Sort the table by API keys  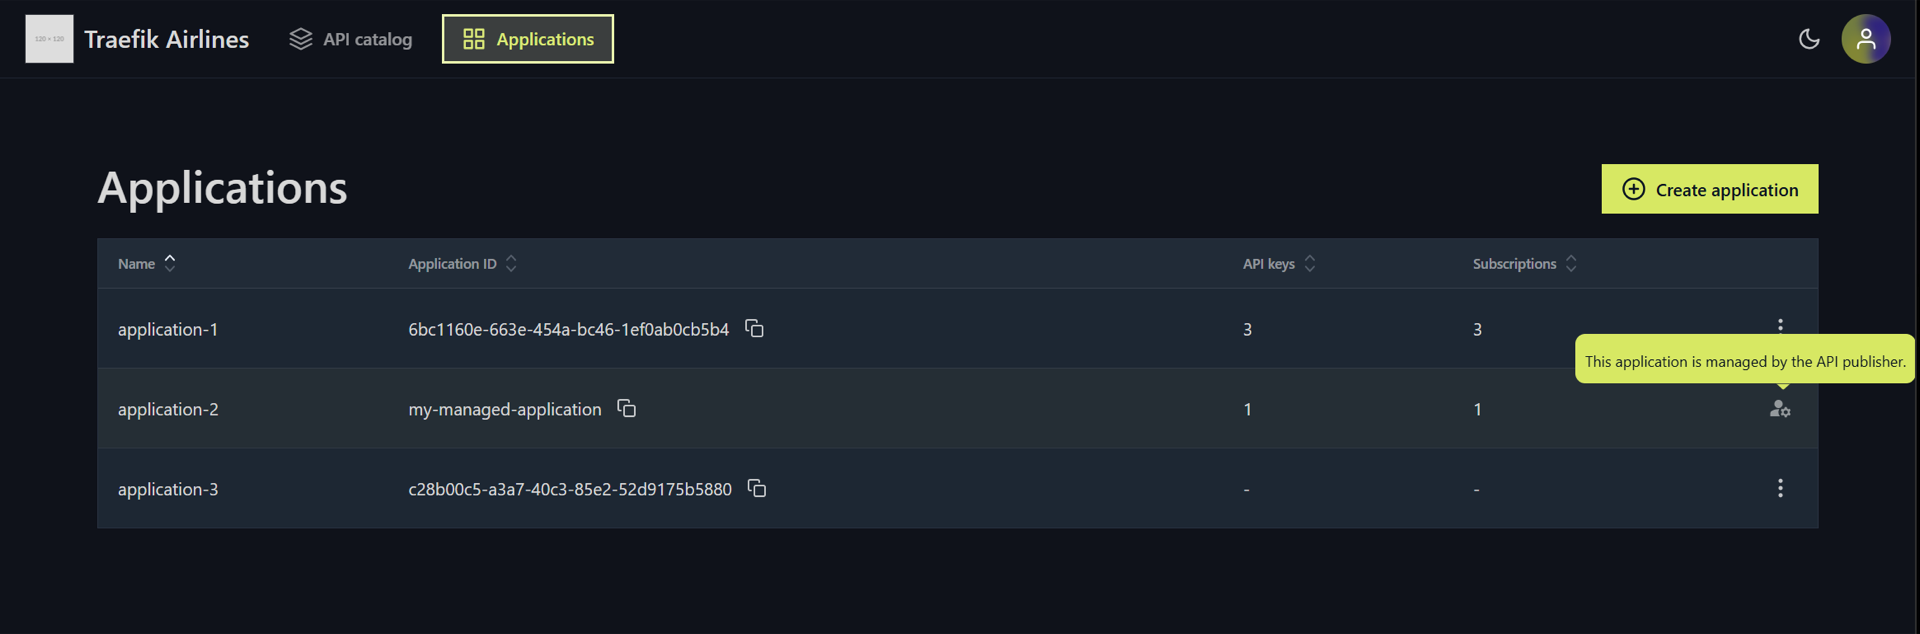[x=1279, y=263]
